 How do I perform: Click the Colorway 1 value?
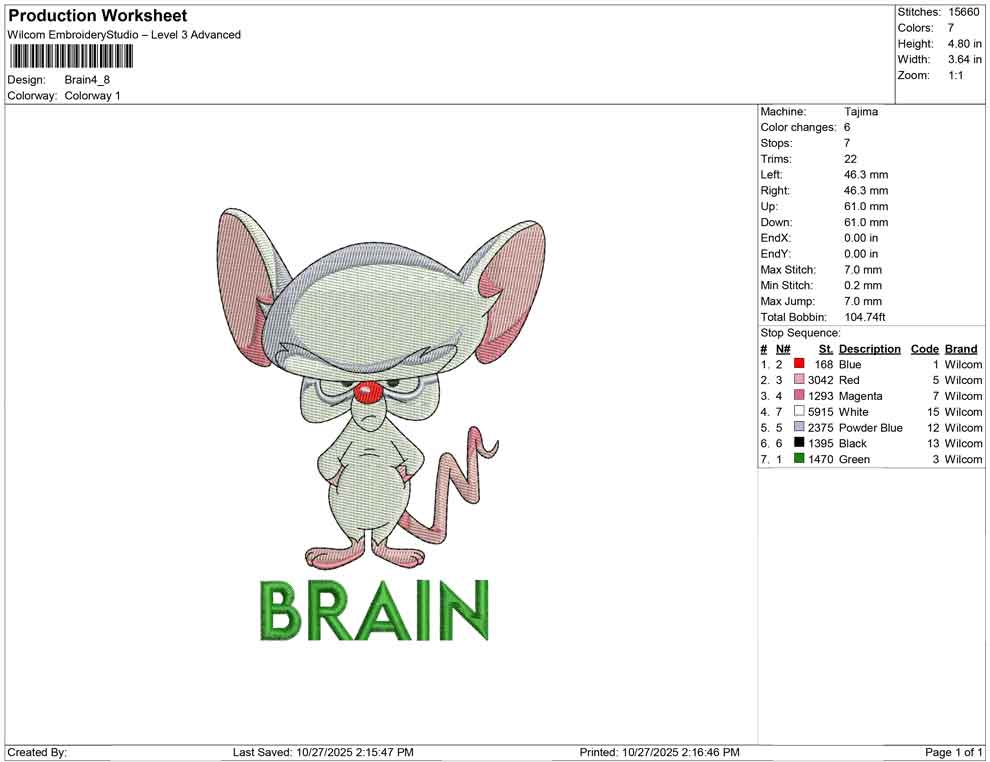tap(92, 96)
